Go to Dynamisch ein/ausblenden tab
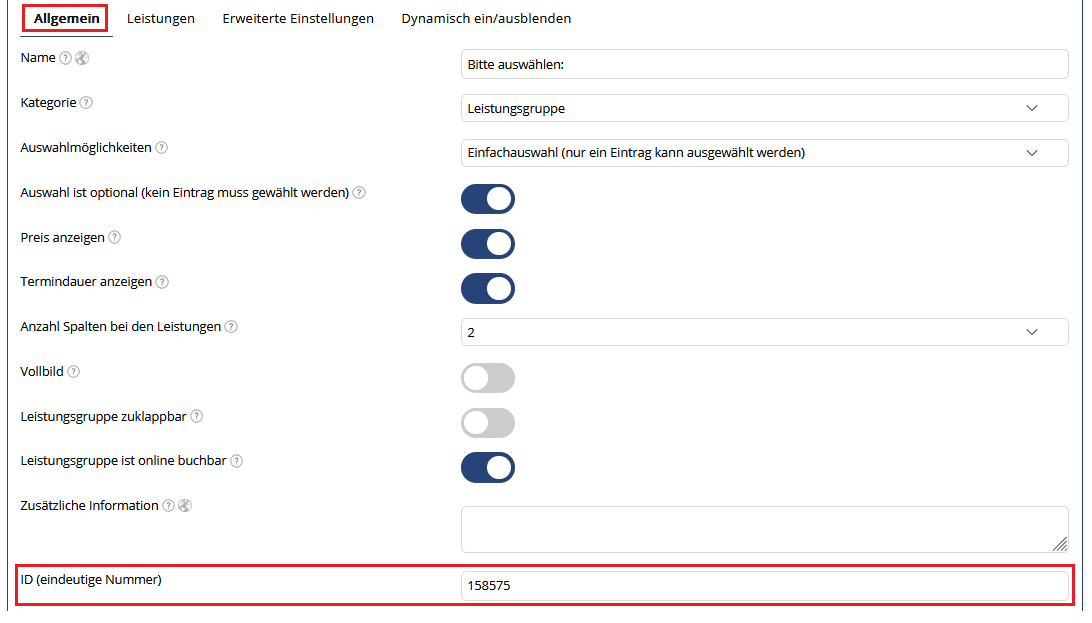1092x623 pixels. point(486,19)
